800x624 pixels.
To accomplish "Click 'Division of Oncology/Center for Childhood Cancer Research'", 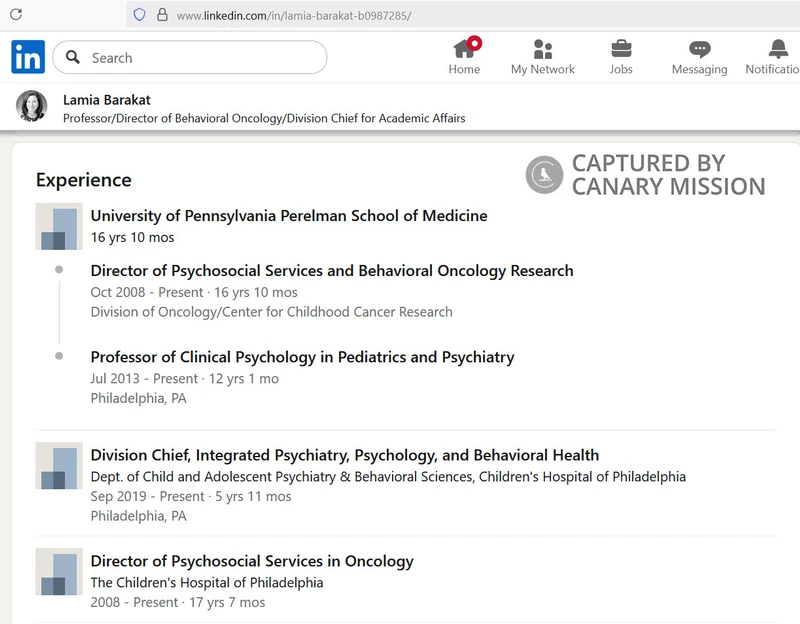I will pos(271,312).
